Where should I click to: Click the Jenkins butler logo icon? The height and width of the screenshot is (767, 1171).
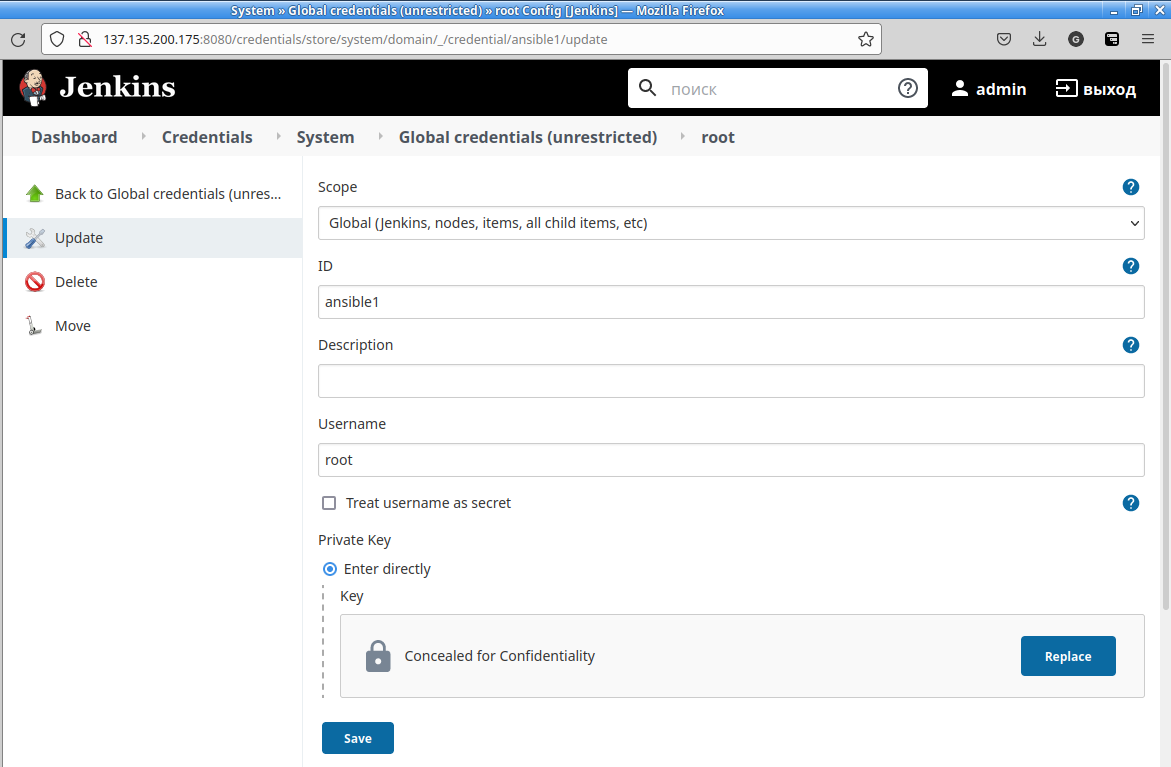point(33,87)
